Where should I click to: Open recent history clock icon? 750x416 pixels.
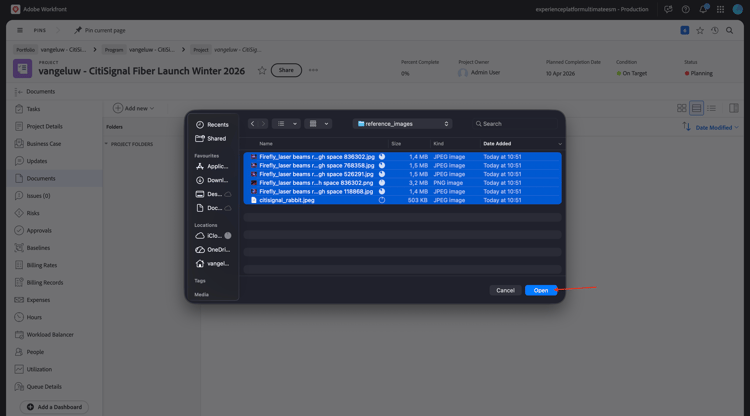pyautogui.click(x=715, y=30)
